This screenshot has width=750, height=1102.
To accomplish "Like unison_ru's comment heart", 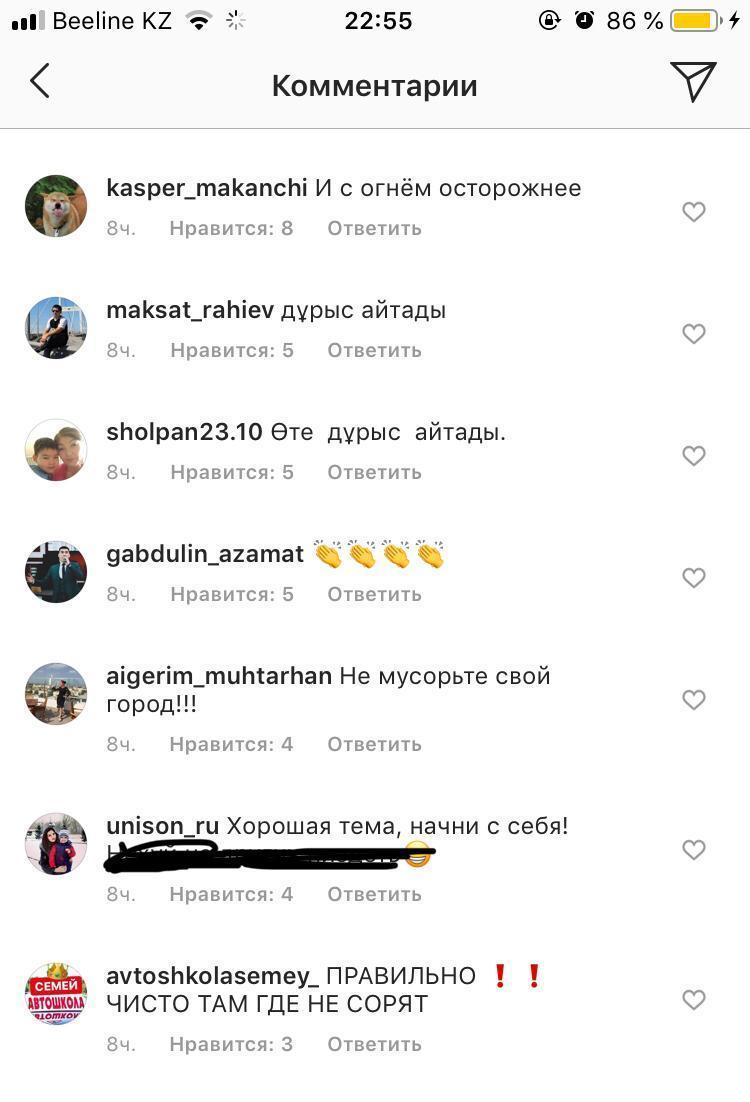I will tap(694, 850).
